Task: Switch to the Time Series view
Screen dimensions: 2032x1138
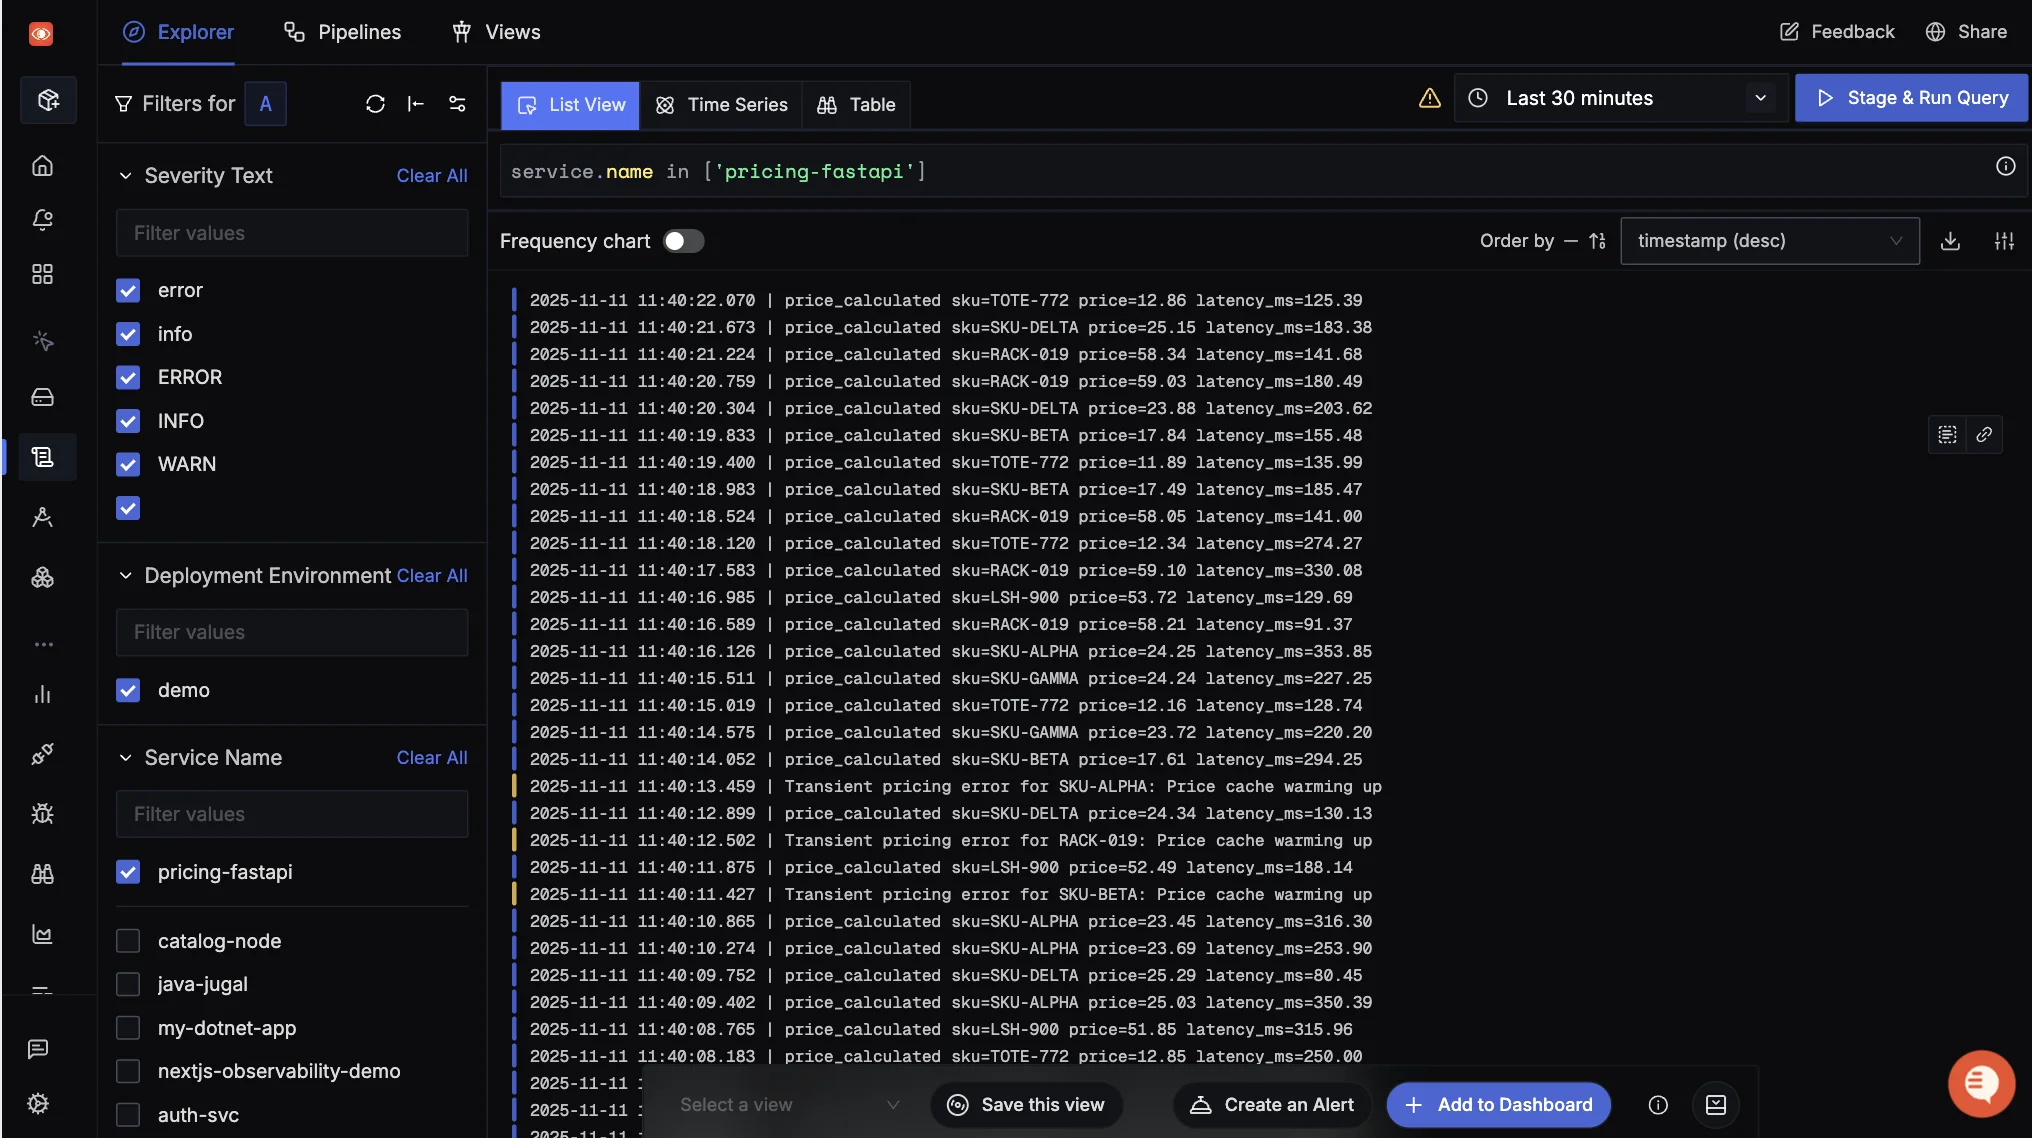Action: 722,104
